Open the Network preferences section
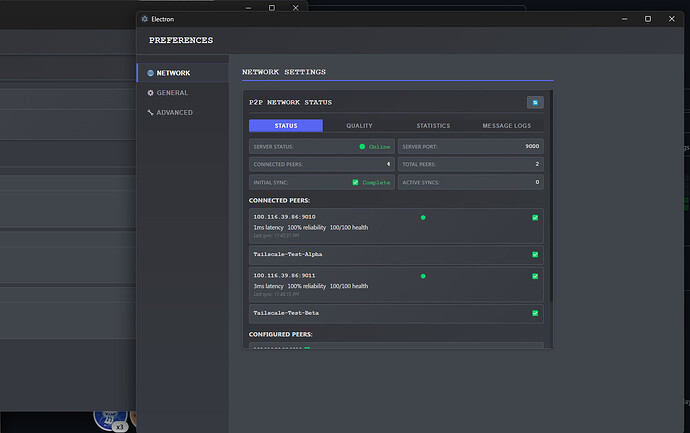Viewport: 690px width, 433px height. coord(183,73)
